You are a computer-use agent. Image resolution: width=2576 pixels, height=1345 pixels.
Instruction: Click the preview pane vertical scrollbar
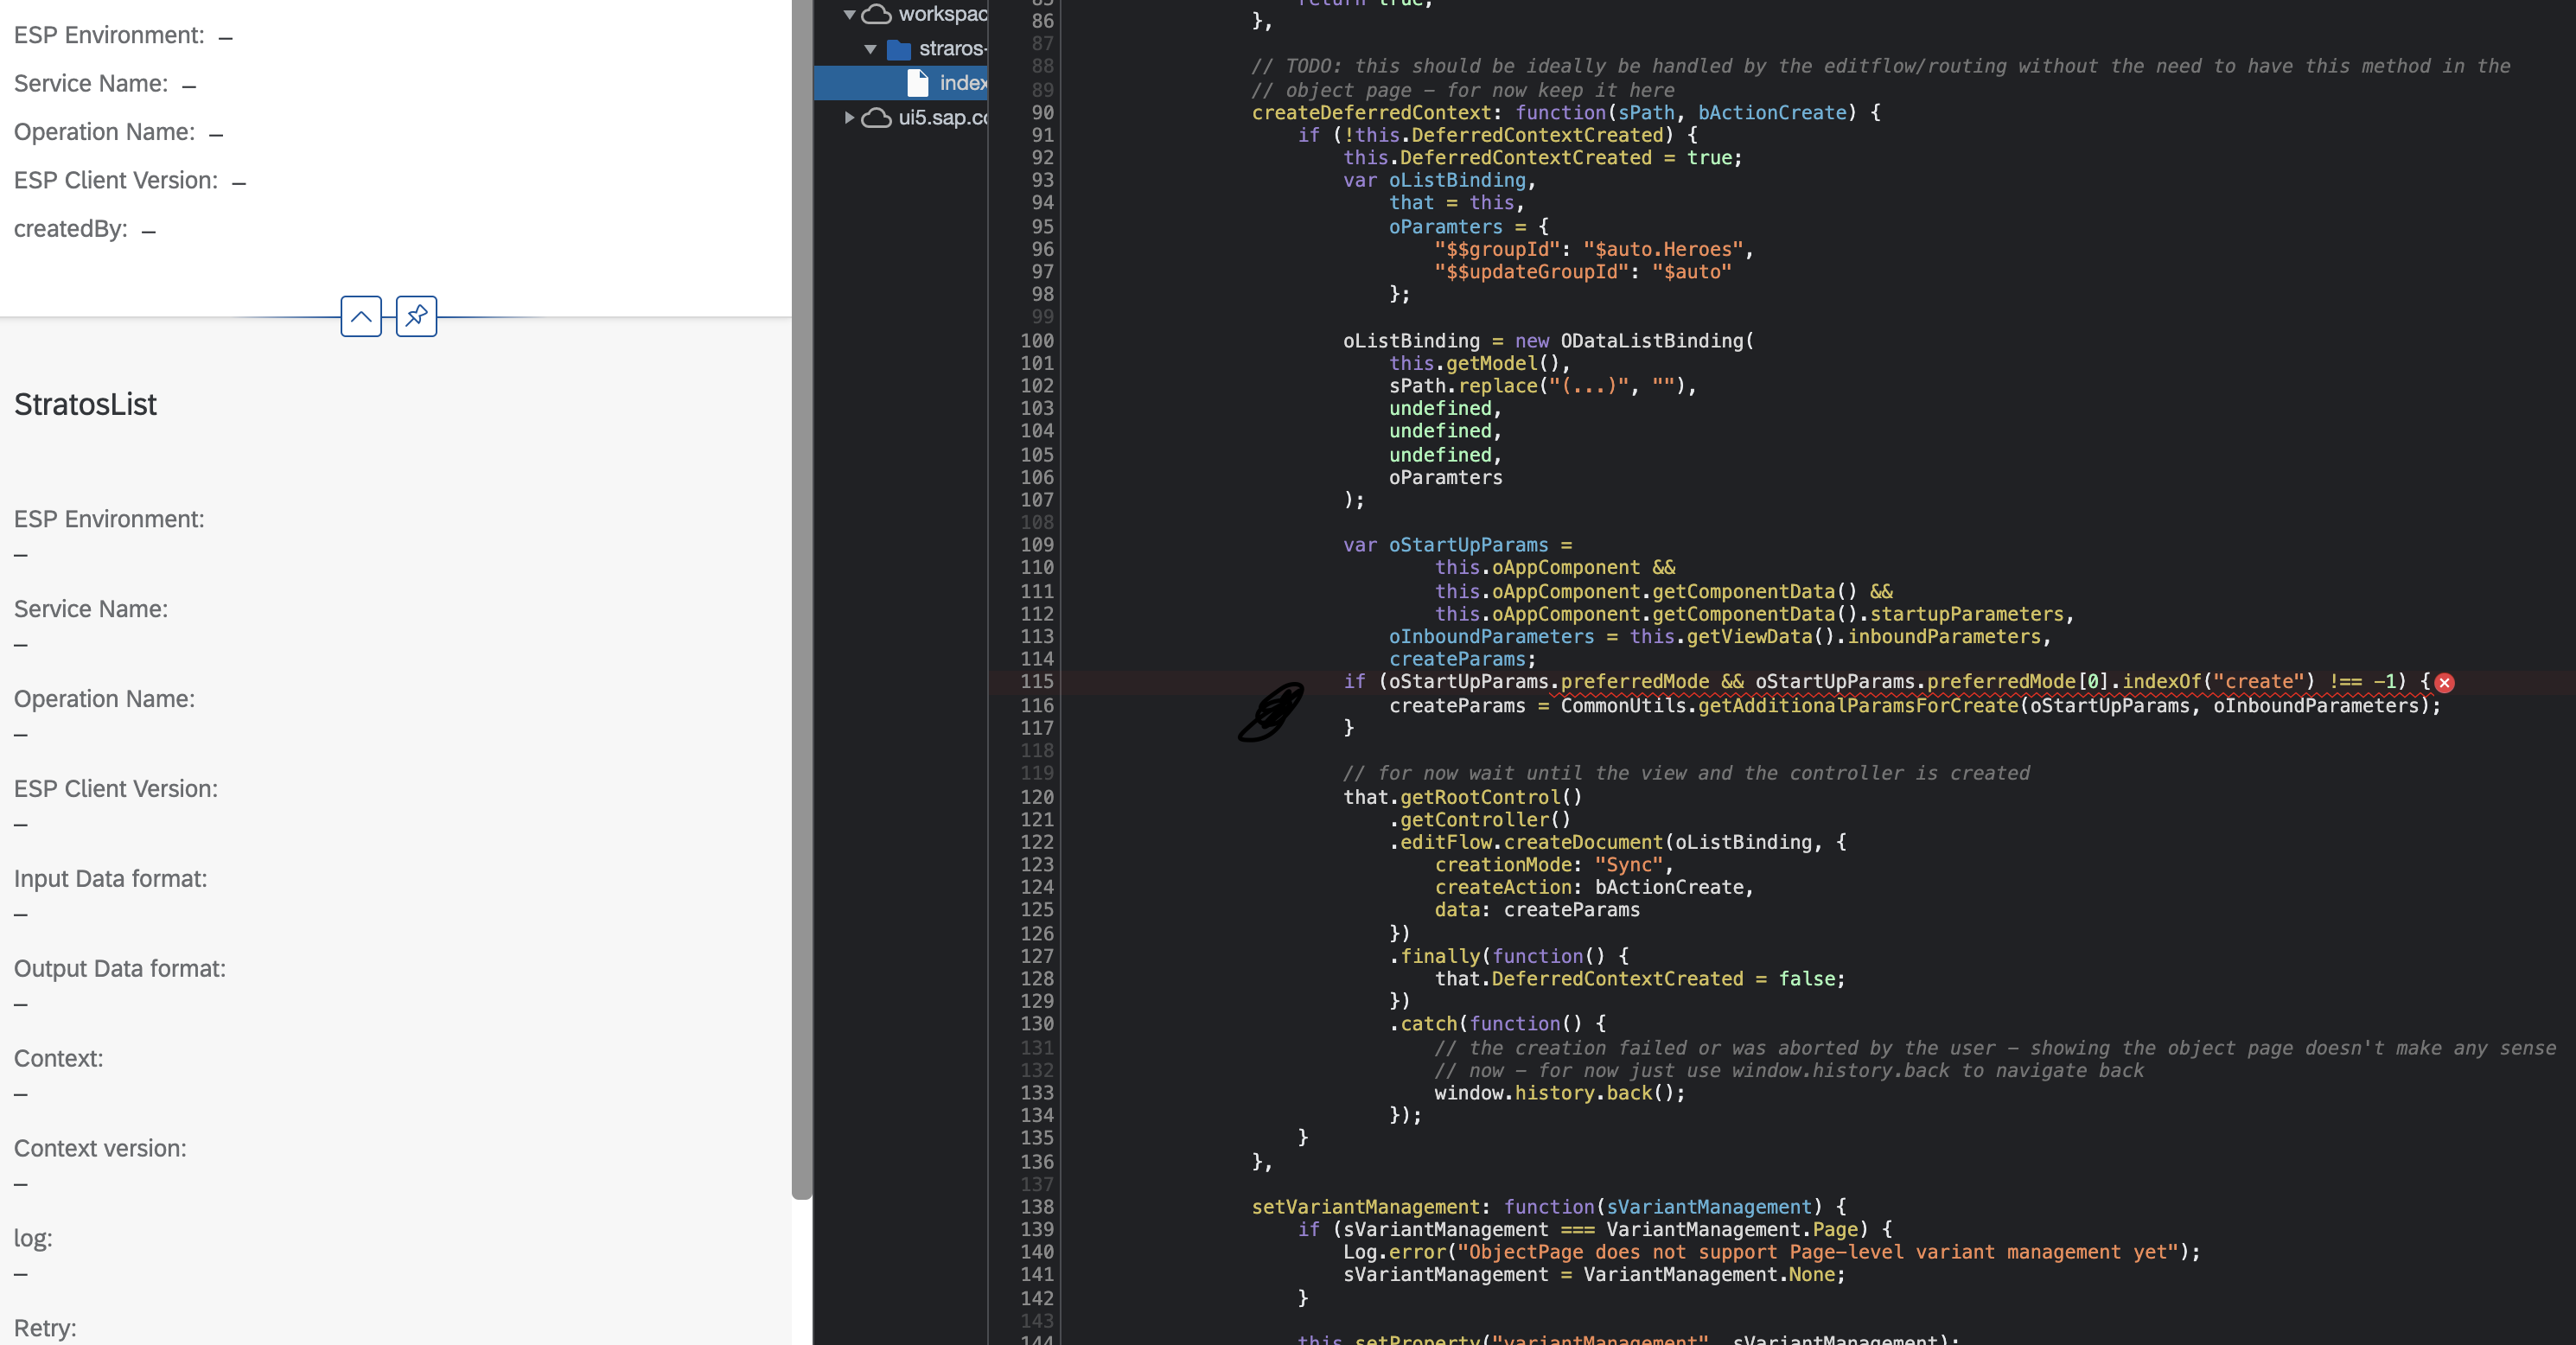[801, 600]
